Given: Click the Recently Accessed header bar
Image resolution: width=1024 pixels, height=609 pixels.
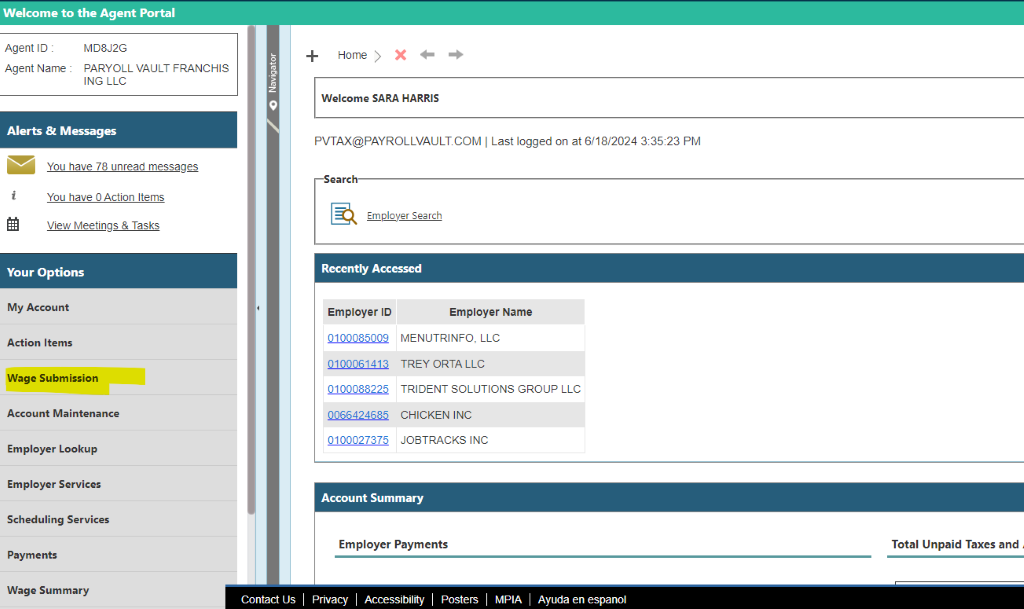Looking at the screenshot, I should pos(669,268).
